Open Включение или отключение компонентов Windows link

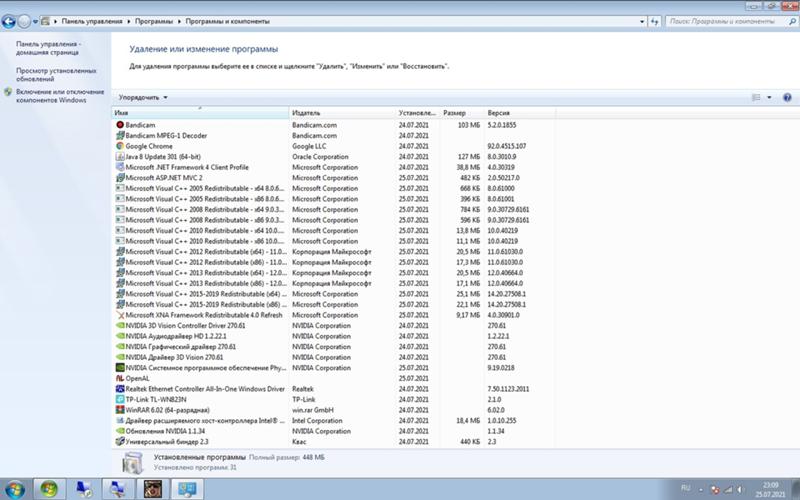tap(60, 96)
